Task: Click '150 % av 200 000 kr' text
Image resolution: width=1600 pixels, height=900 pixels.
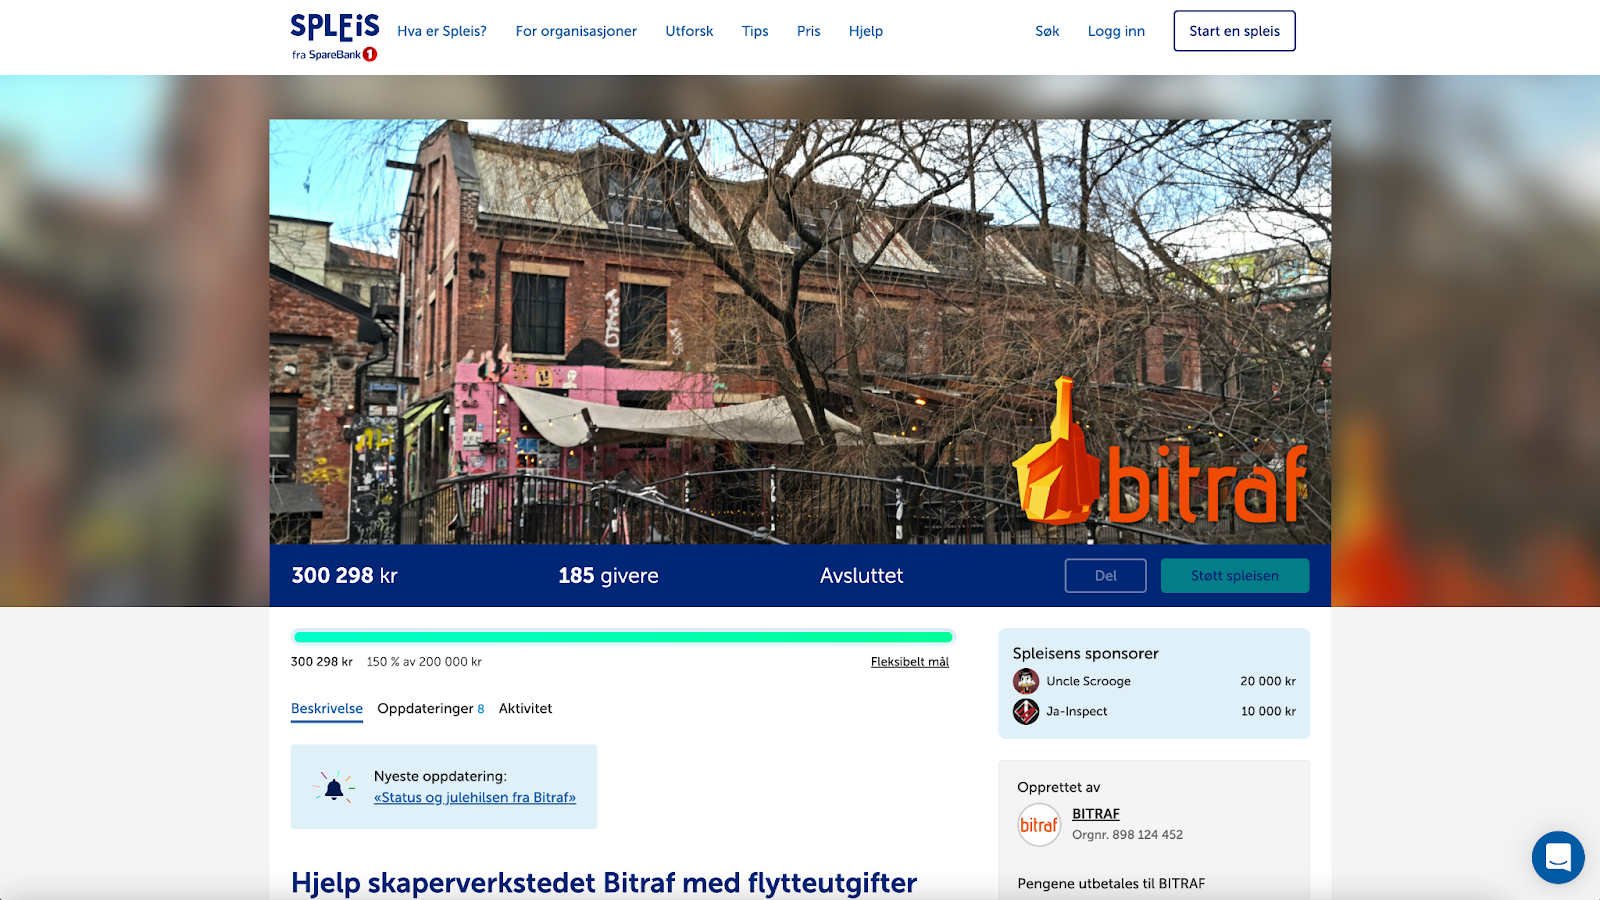Action: (424, 662)
